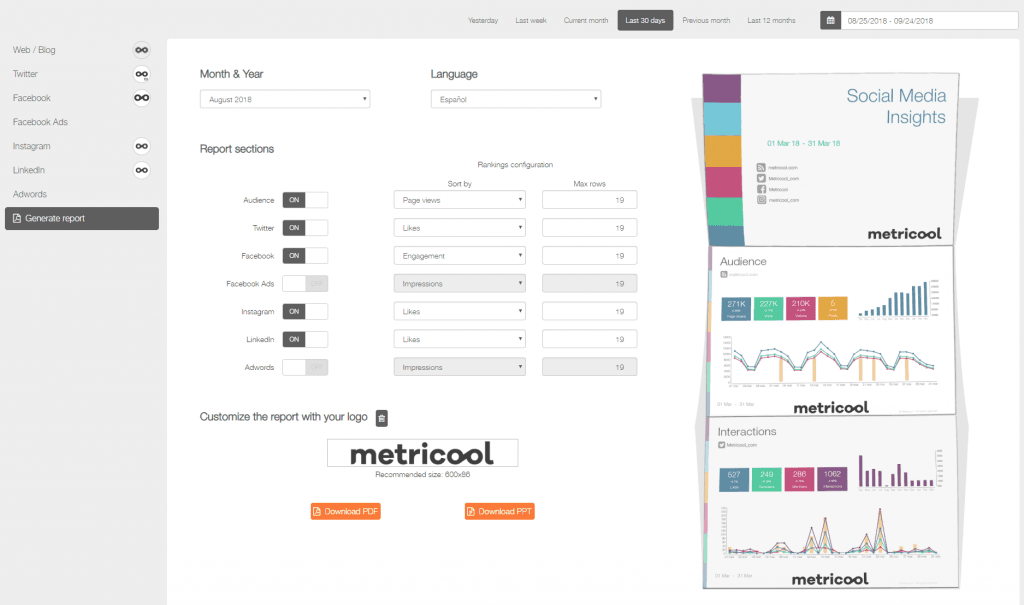Click Twitter max rows field
Screen dimensions: 1024x605
590,228
